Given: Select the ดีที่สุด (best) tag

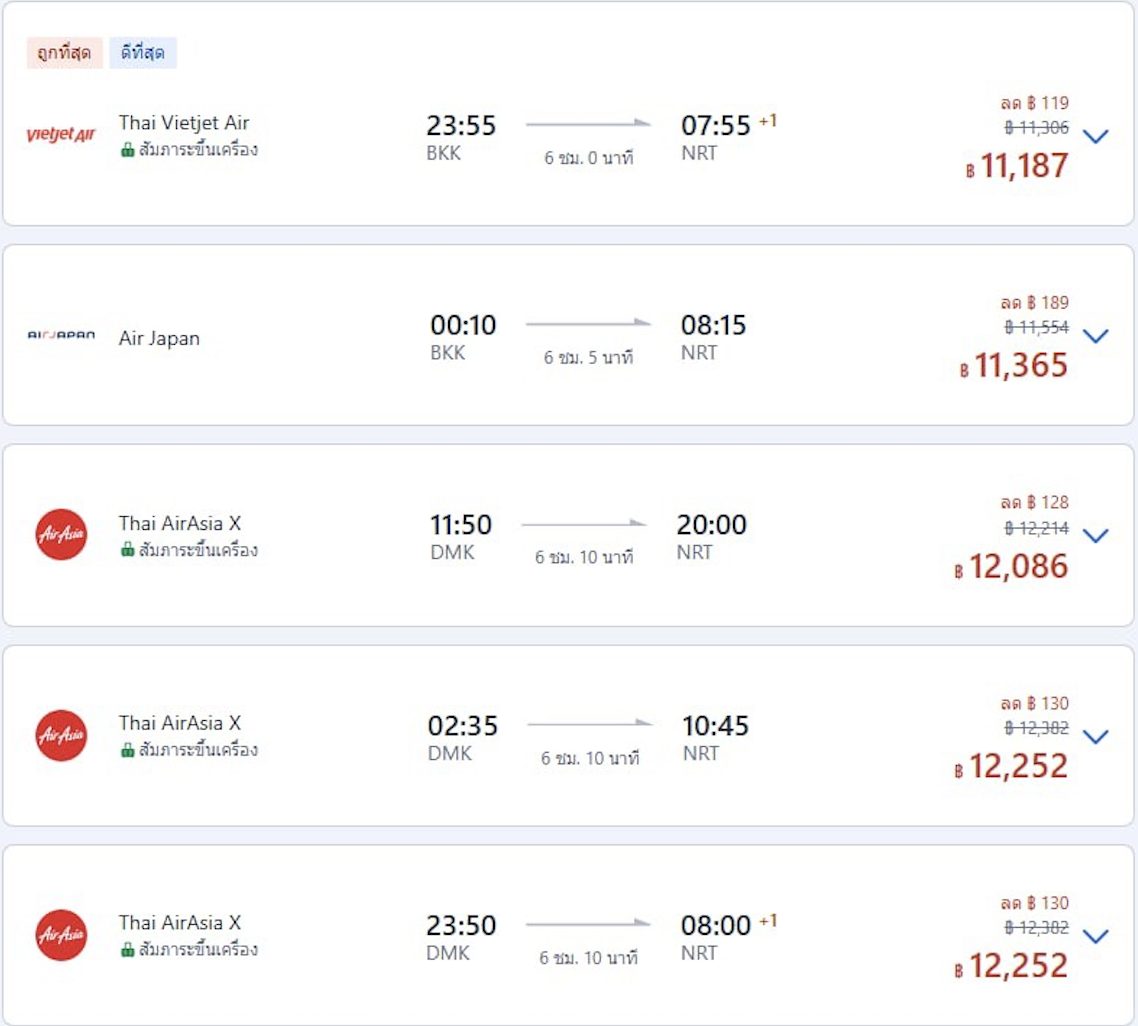Looking at the screenshot, I should tap(143, 53).
